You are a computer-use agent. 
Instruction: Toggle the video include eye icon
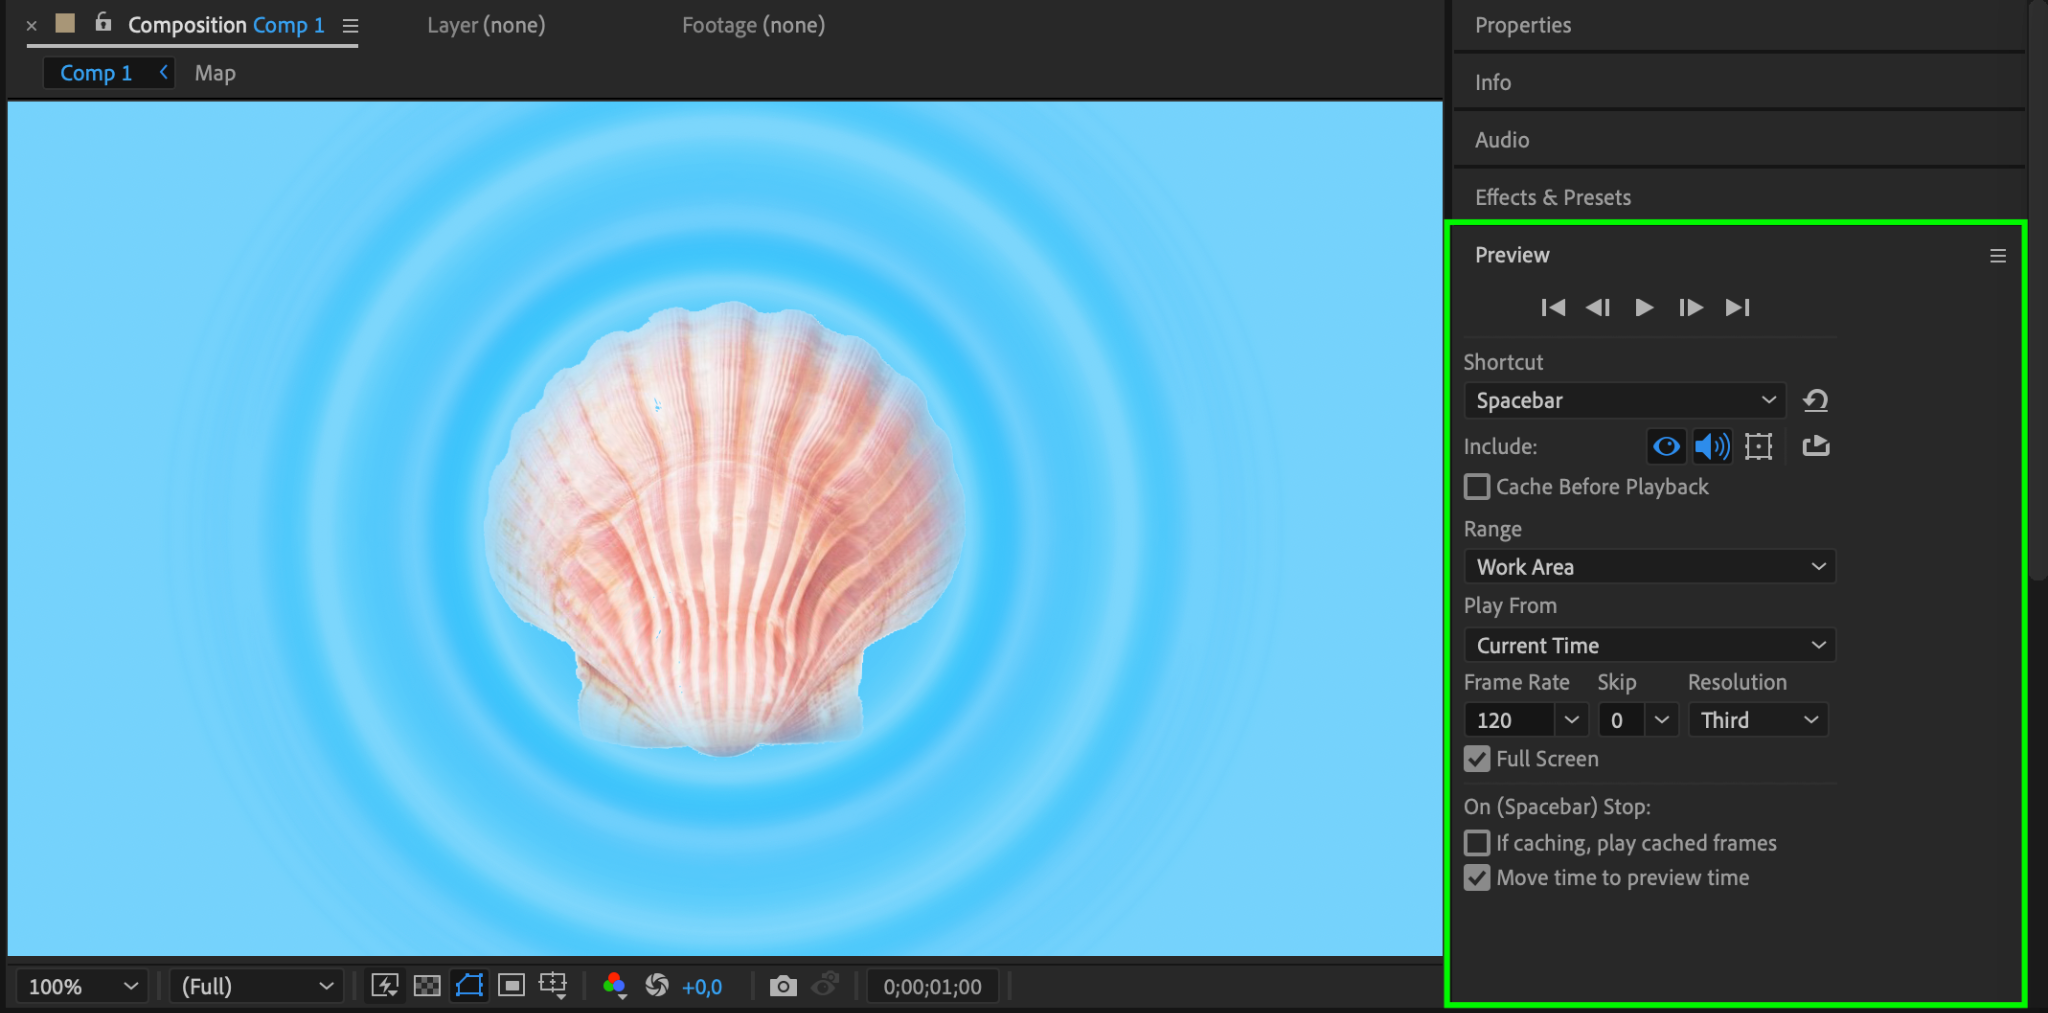(x=1666, y=446)
